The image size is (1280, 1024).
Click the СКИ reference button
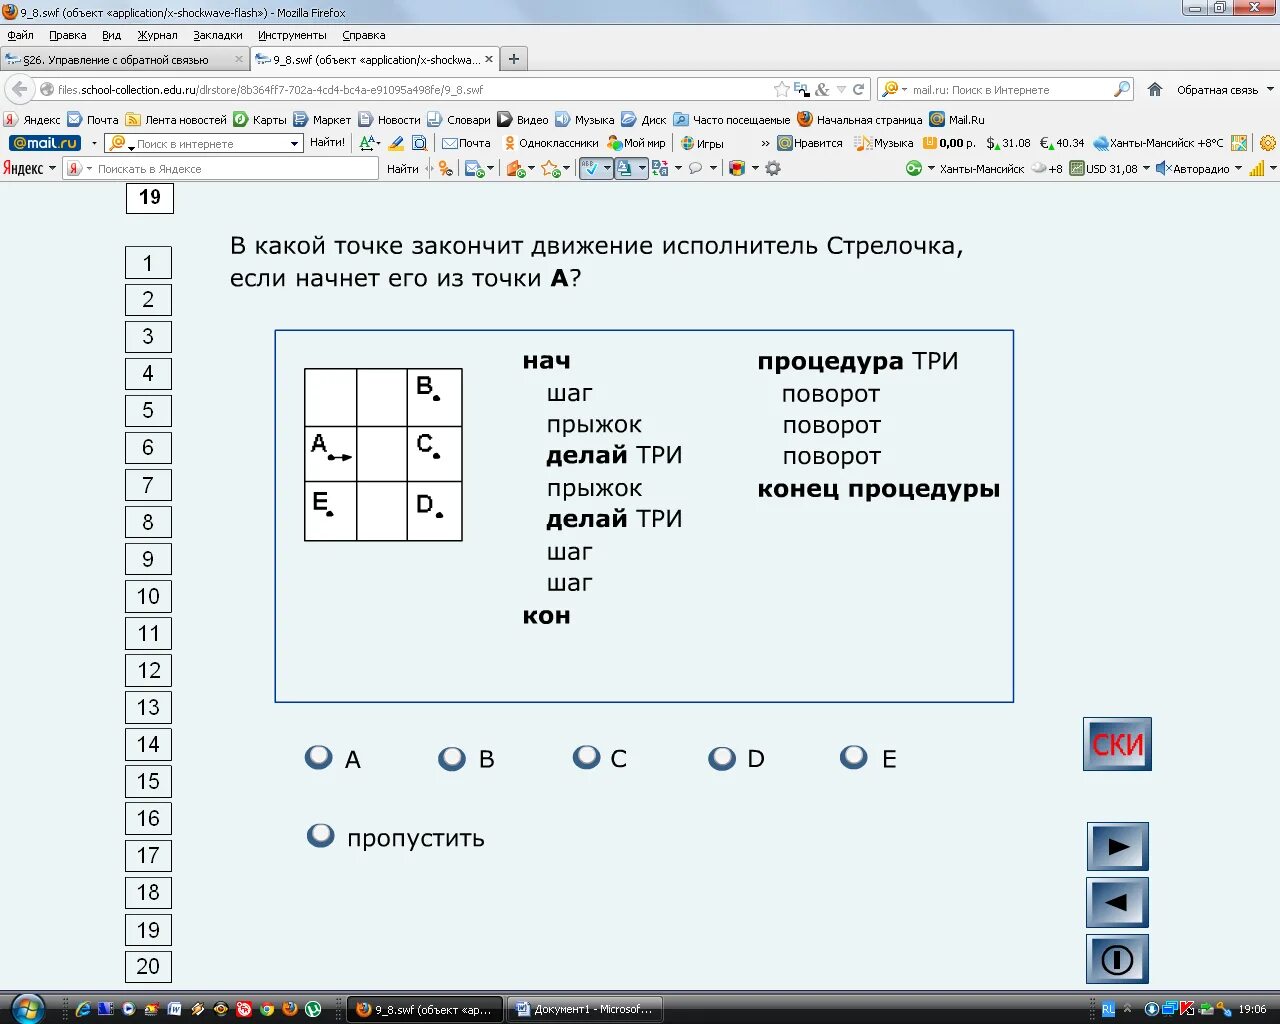point(1117,744)
